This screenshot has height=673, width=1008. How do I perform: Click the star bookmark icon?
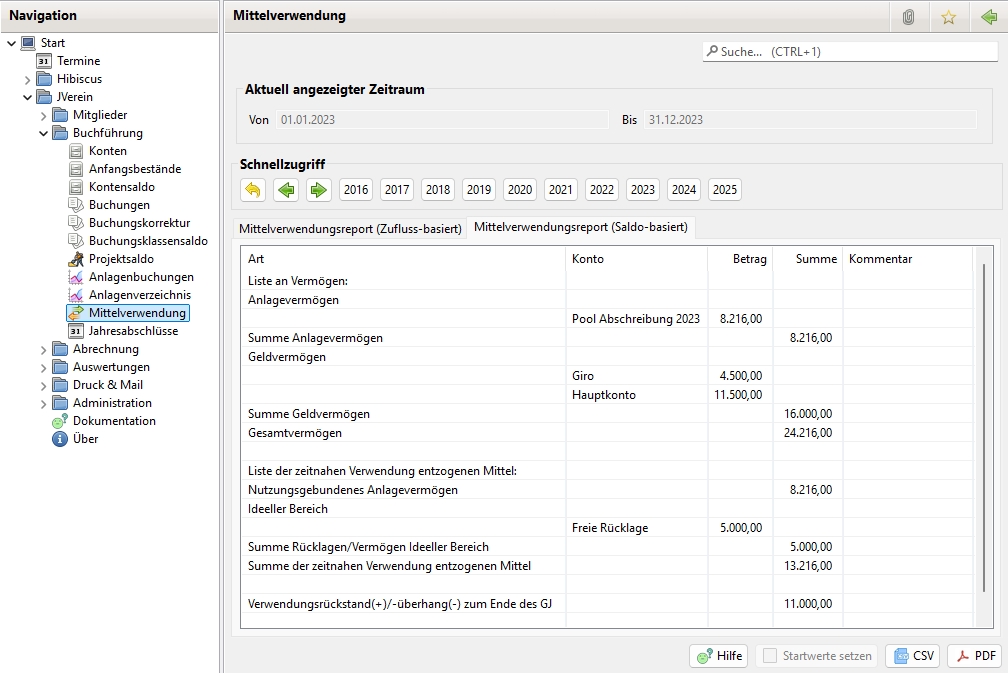(948, 17)
